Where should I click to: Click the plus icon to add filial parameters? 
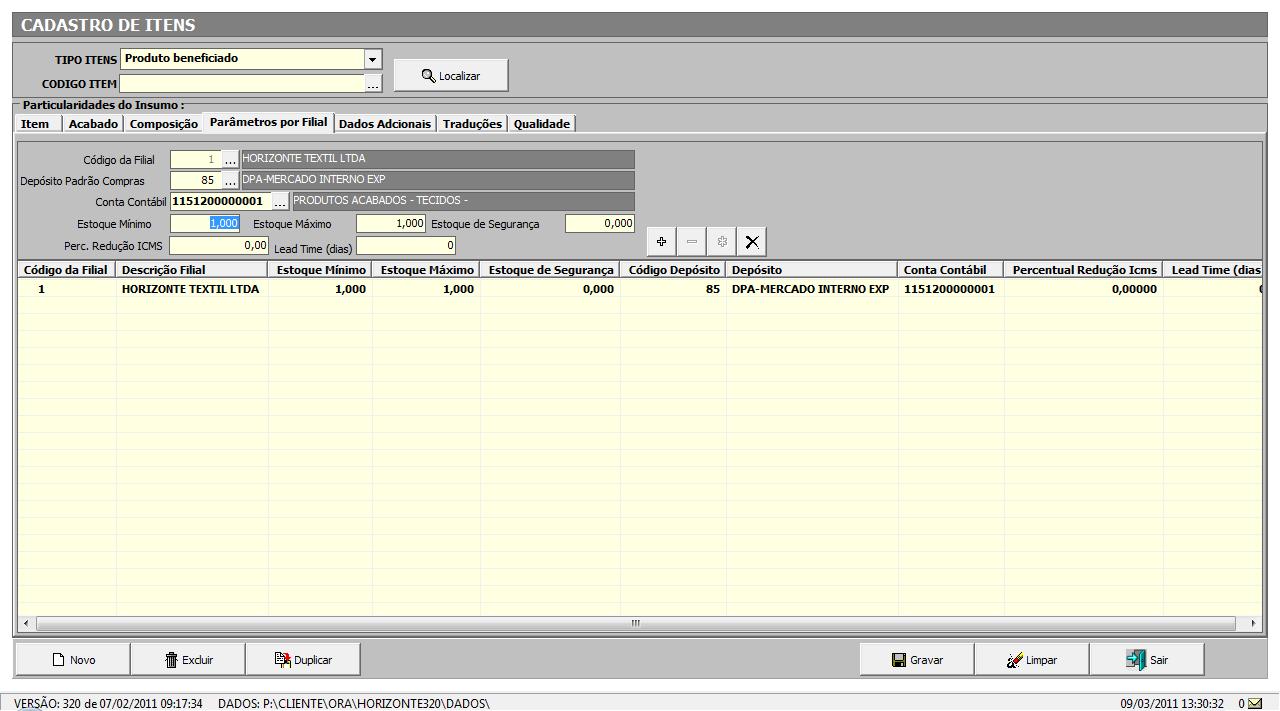[x=661, y=242]
